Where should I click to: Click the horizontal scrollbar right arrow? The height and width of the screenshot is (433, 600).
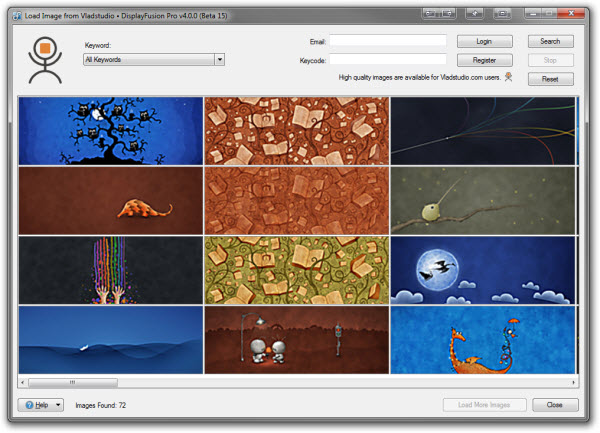(573, 382)
